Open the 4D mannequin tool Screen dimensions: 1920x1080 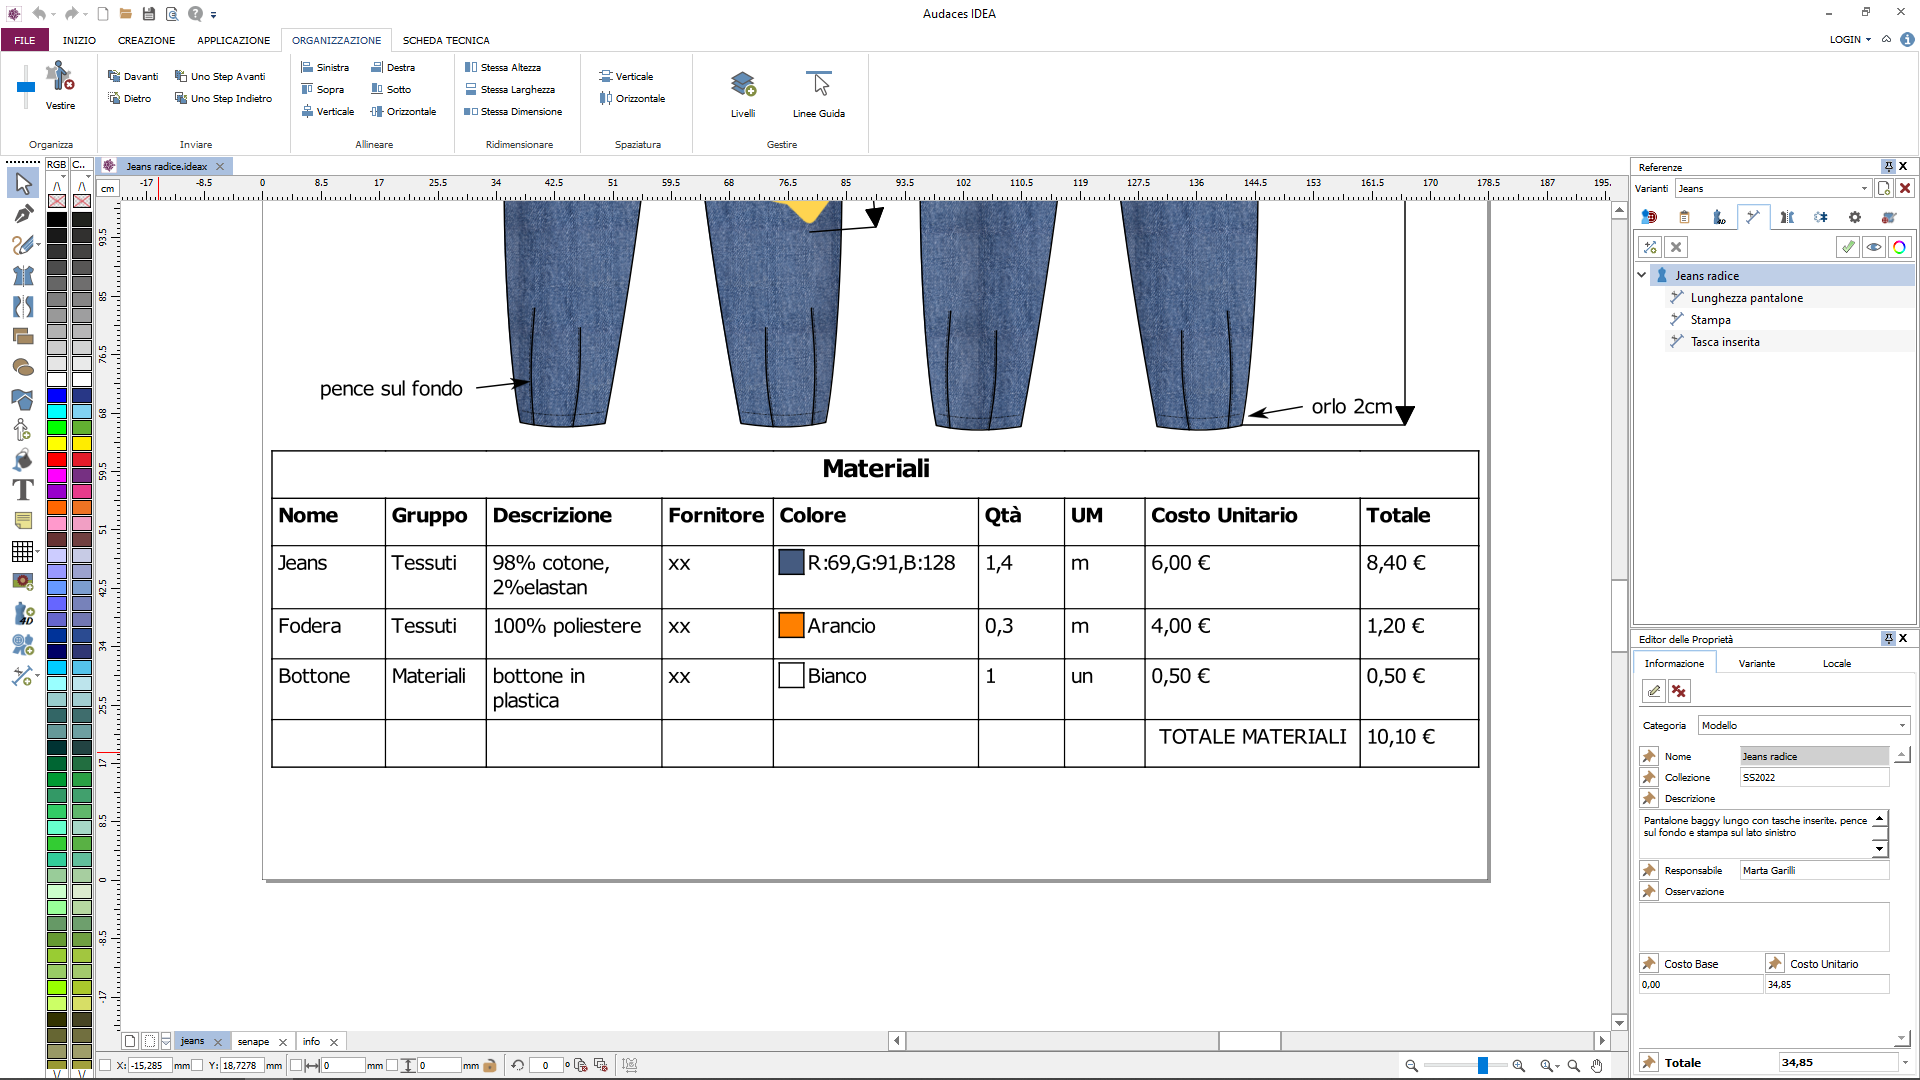tap(23, 613)
